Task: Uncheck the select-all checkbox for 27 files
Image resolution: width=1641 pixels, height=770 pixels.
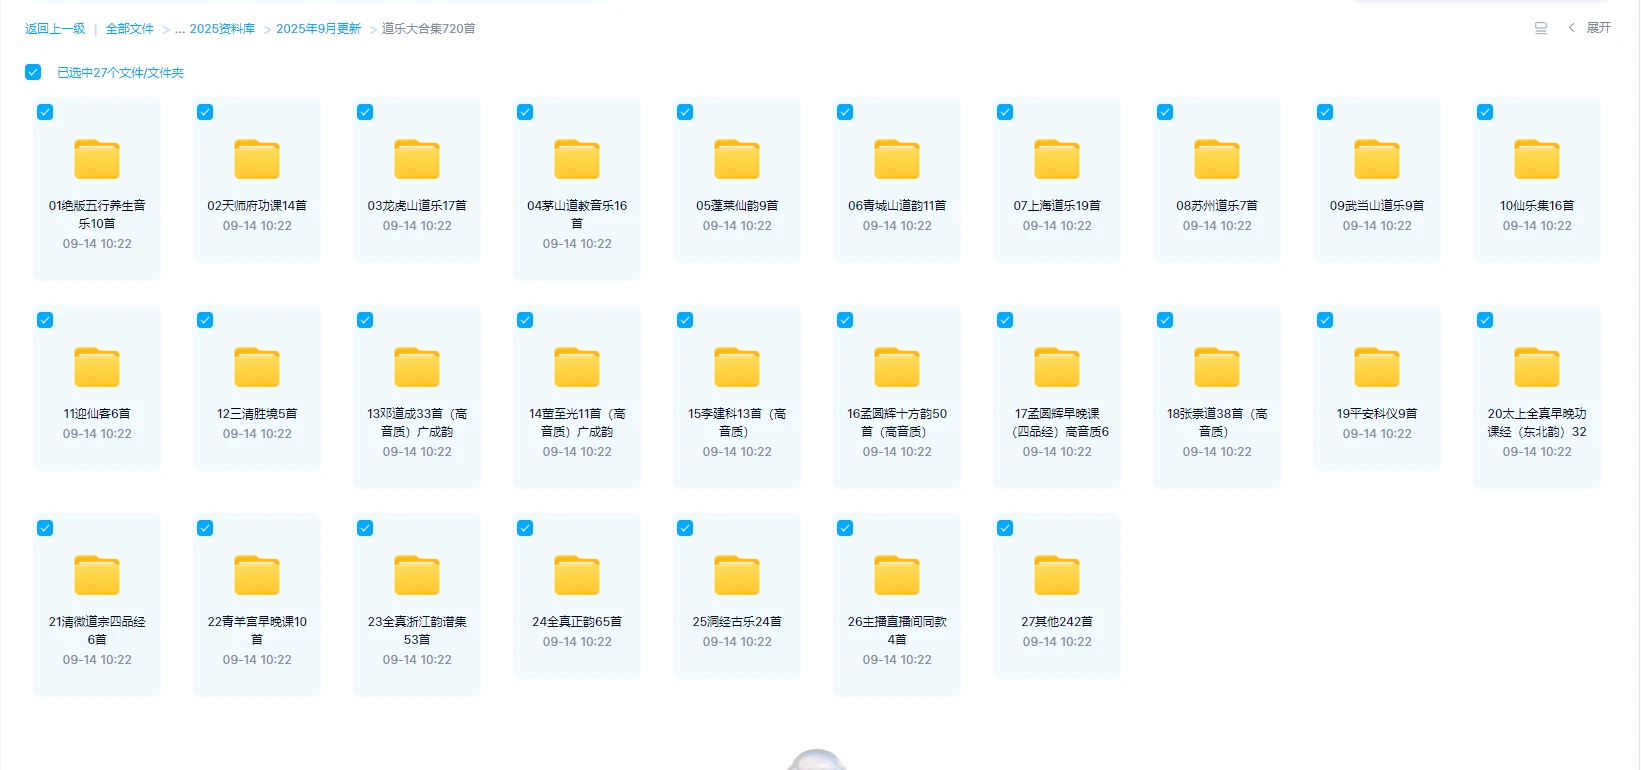Action: [x=33, y=72]
